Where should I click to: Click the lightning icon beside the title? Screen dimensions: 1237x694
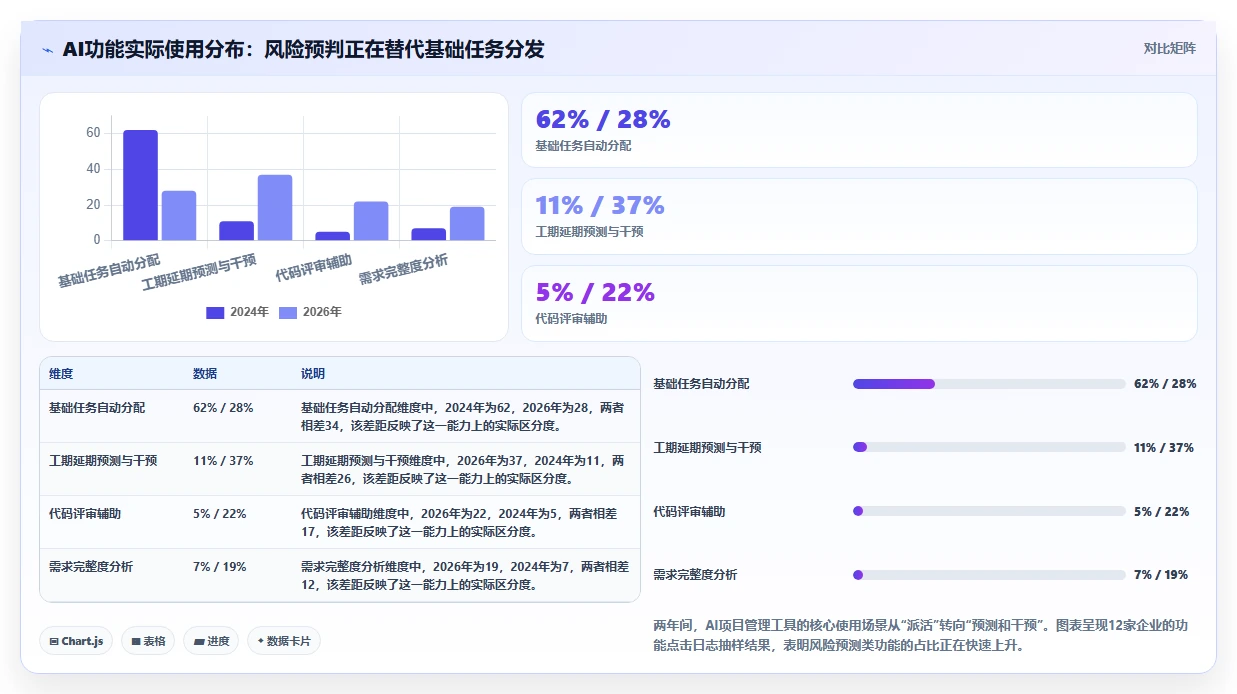(x=47, y=50)
